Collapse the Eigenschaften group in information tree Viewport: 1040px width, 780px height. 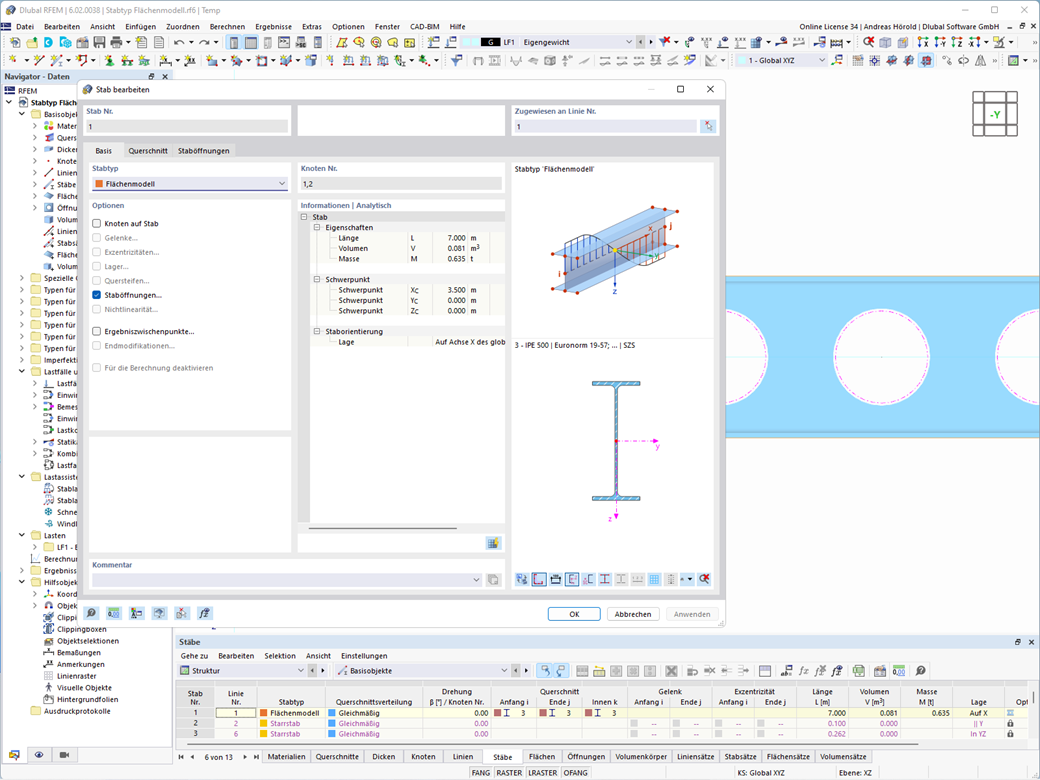pos(317,228)
